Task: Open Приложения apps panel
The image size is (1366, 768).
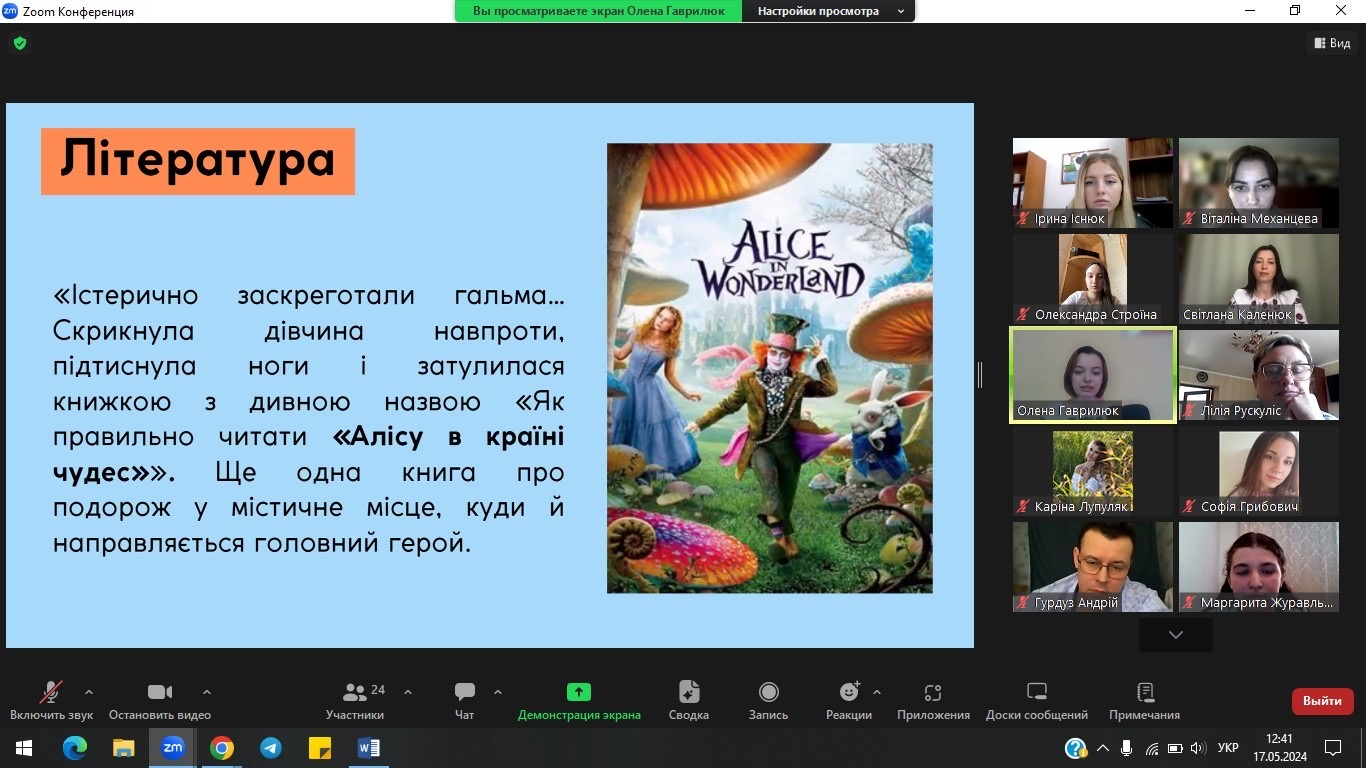Action: tap(933, 700)
